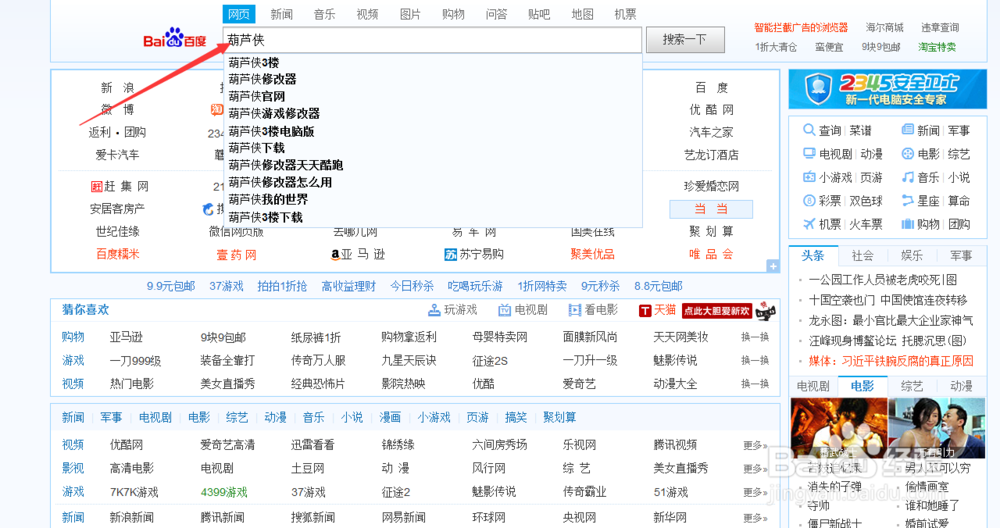Select the 音乐 search tab
Screen dimensions: 1000x528
pyautogui.click(x=325, y=14)
